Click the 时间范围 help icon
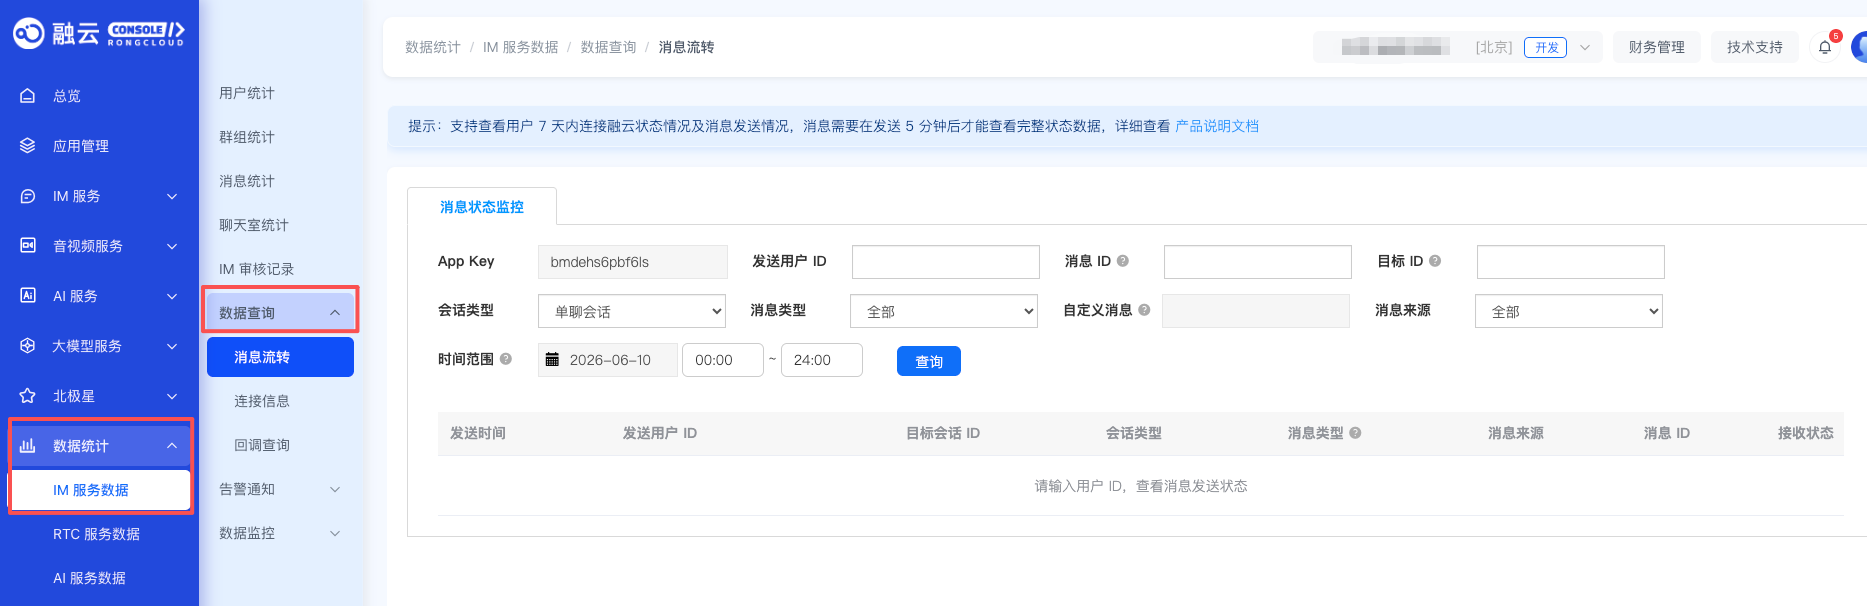Image resolution: width=1867 pixels, height=606 pixels. pos(506,359)
